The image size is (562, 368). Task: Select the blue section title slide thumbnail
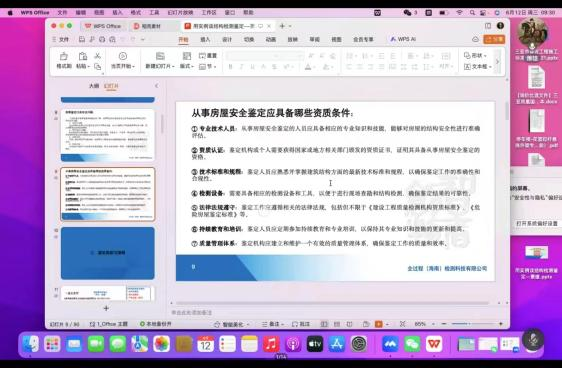click(108, 253)
